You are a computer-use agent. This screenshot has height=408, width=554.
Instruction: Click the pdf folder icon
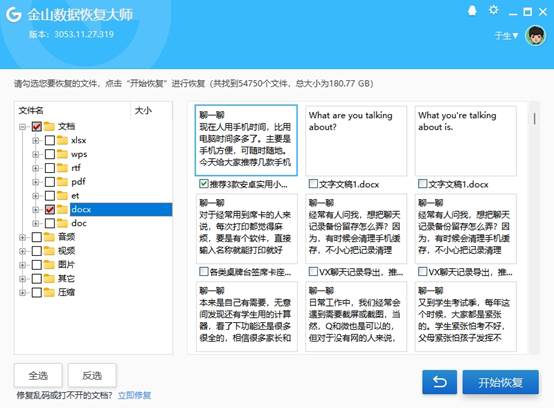[x=63, y=182]
